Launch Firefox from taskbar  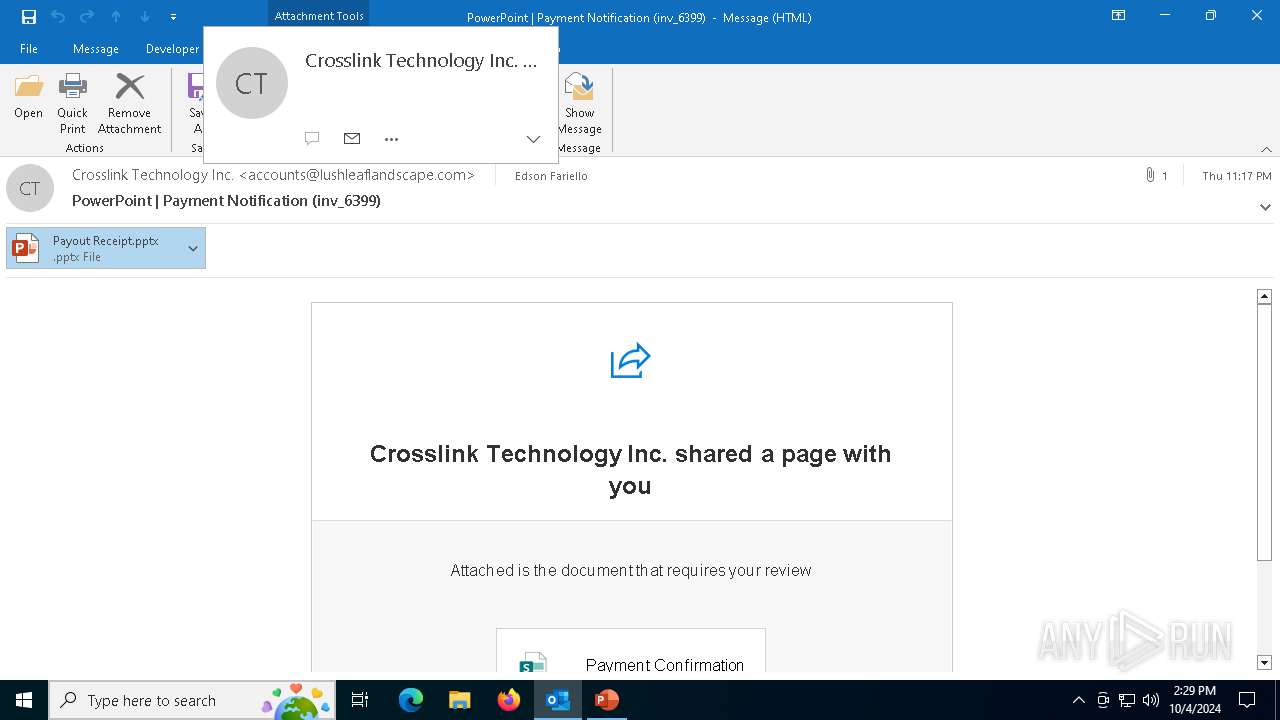click(x=508, y=700)
